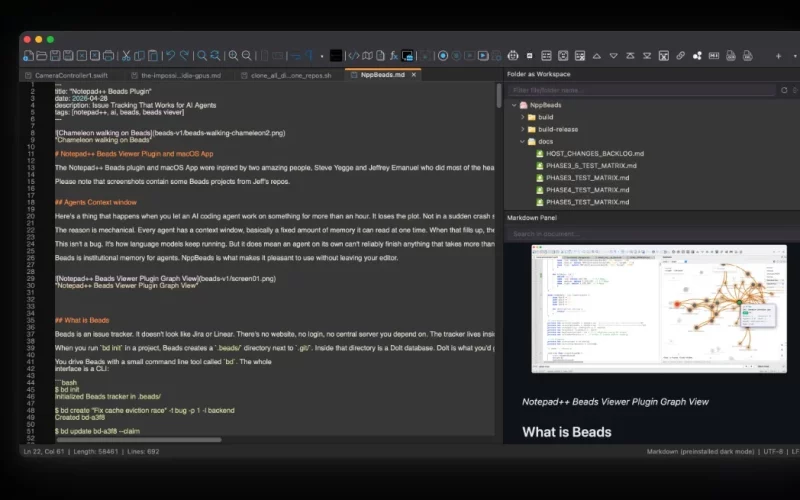This screenshot has width=800, height=500.
Task: Open PHASE3_5_TEST_MATRIX.md file
Action: (x=591, y=166)
